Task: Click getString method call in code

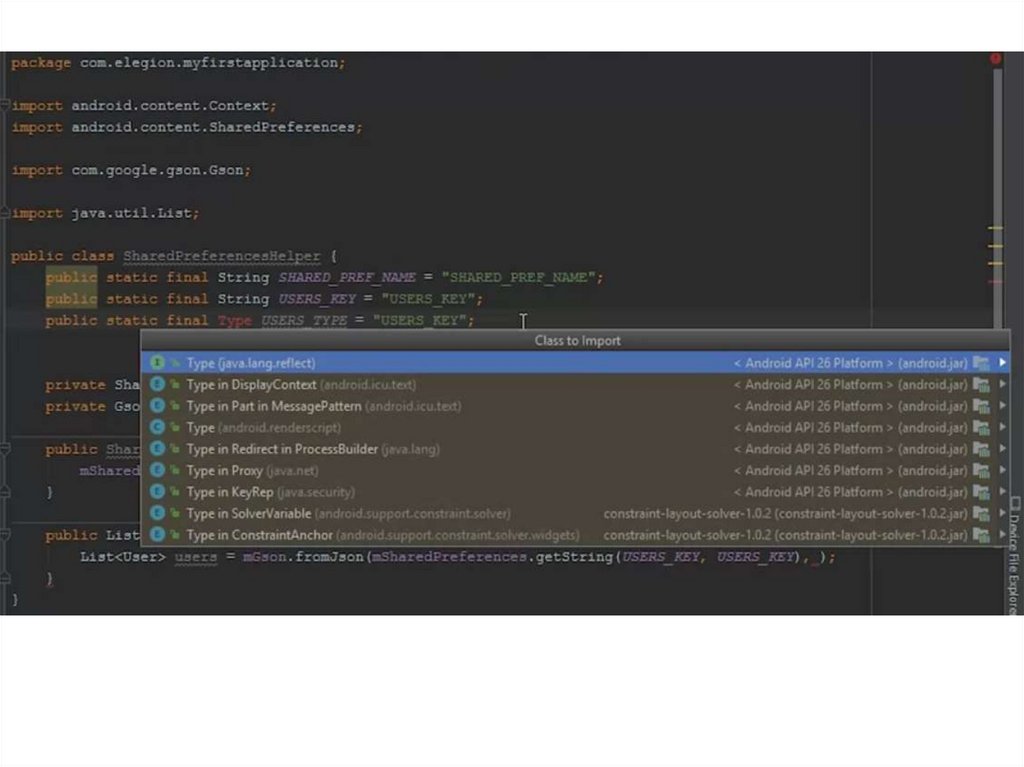Action: (575, 557)
